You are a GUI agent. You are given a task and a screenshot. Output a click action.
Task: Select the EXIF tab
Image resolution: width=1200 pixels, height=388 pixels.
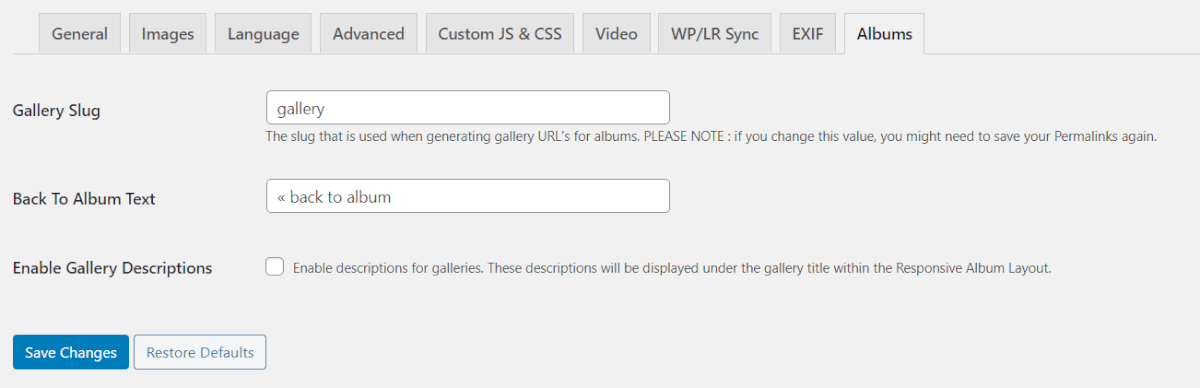(x=807, y=33)
